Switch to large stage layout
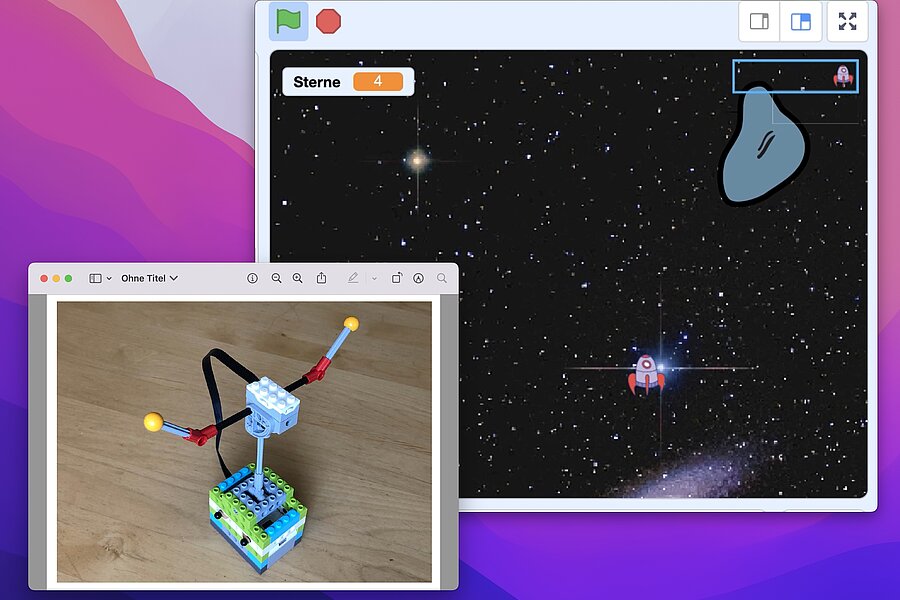This screenshot has height=600, width=900. coord(801,22)
